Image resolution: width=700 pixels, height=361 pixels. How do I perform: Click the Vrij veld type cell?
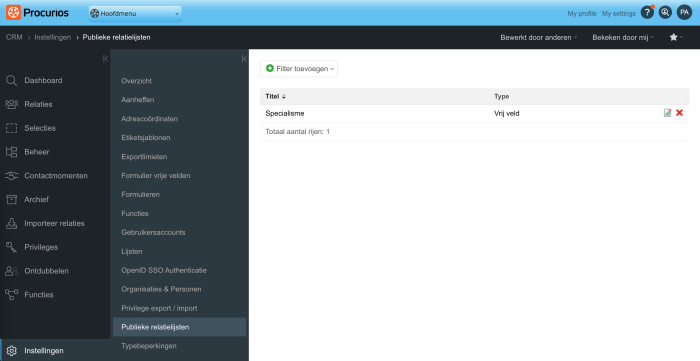pos(507,113)
